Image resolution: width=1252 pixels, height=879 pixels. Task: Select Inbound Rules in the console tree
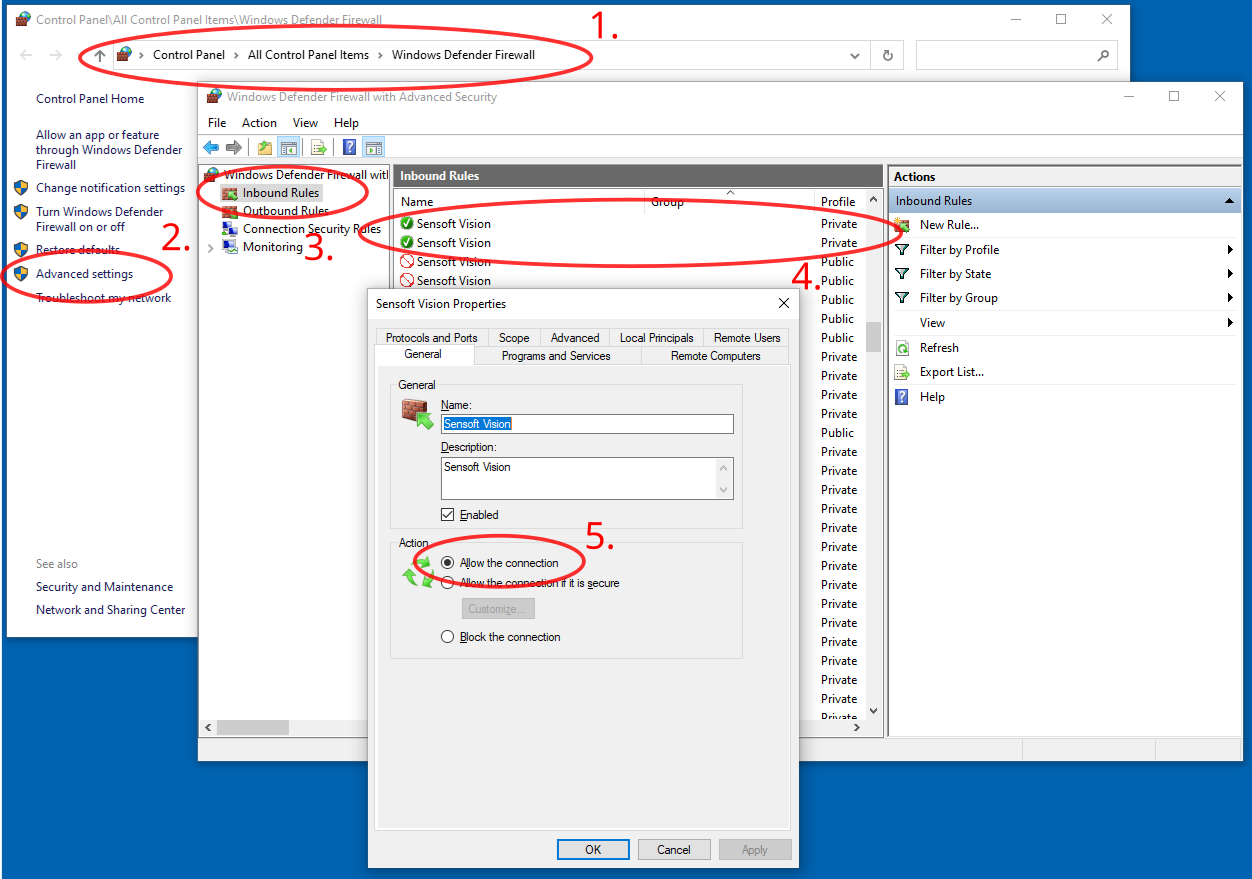(x=281, y=193)
